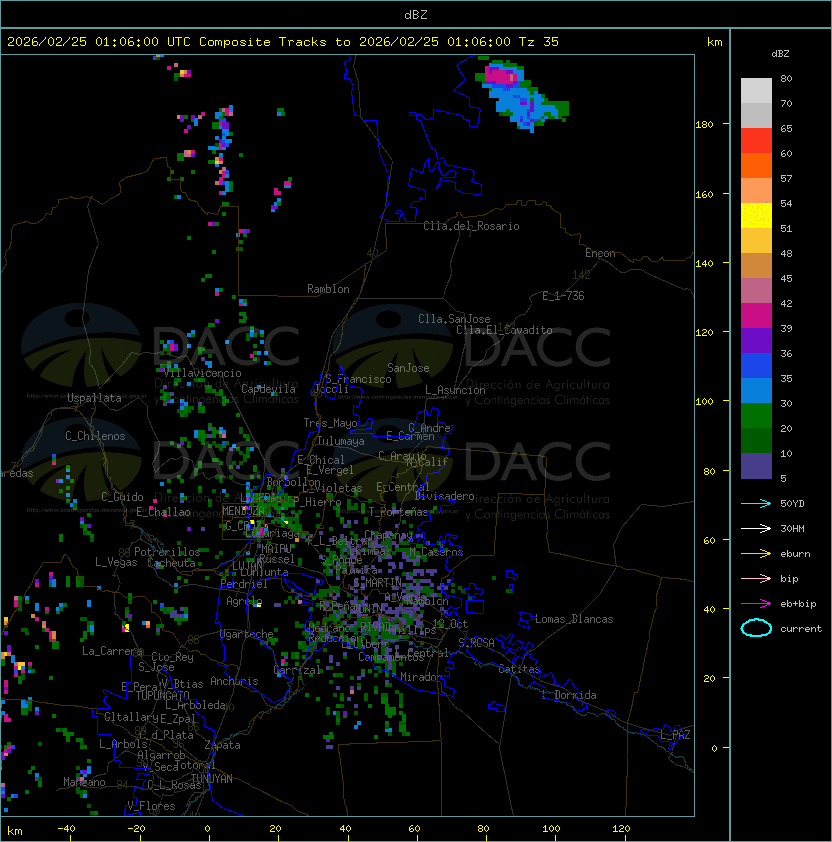Select the dark orange swatch between 60 and 57
The width and height of the screenshot is (832, 842).
(756, 165)
